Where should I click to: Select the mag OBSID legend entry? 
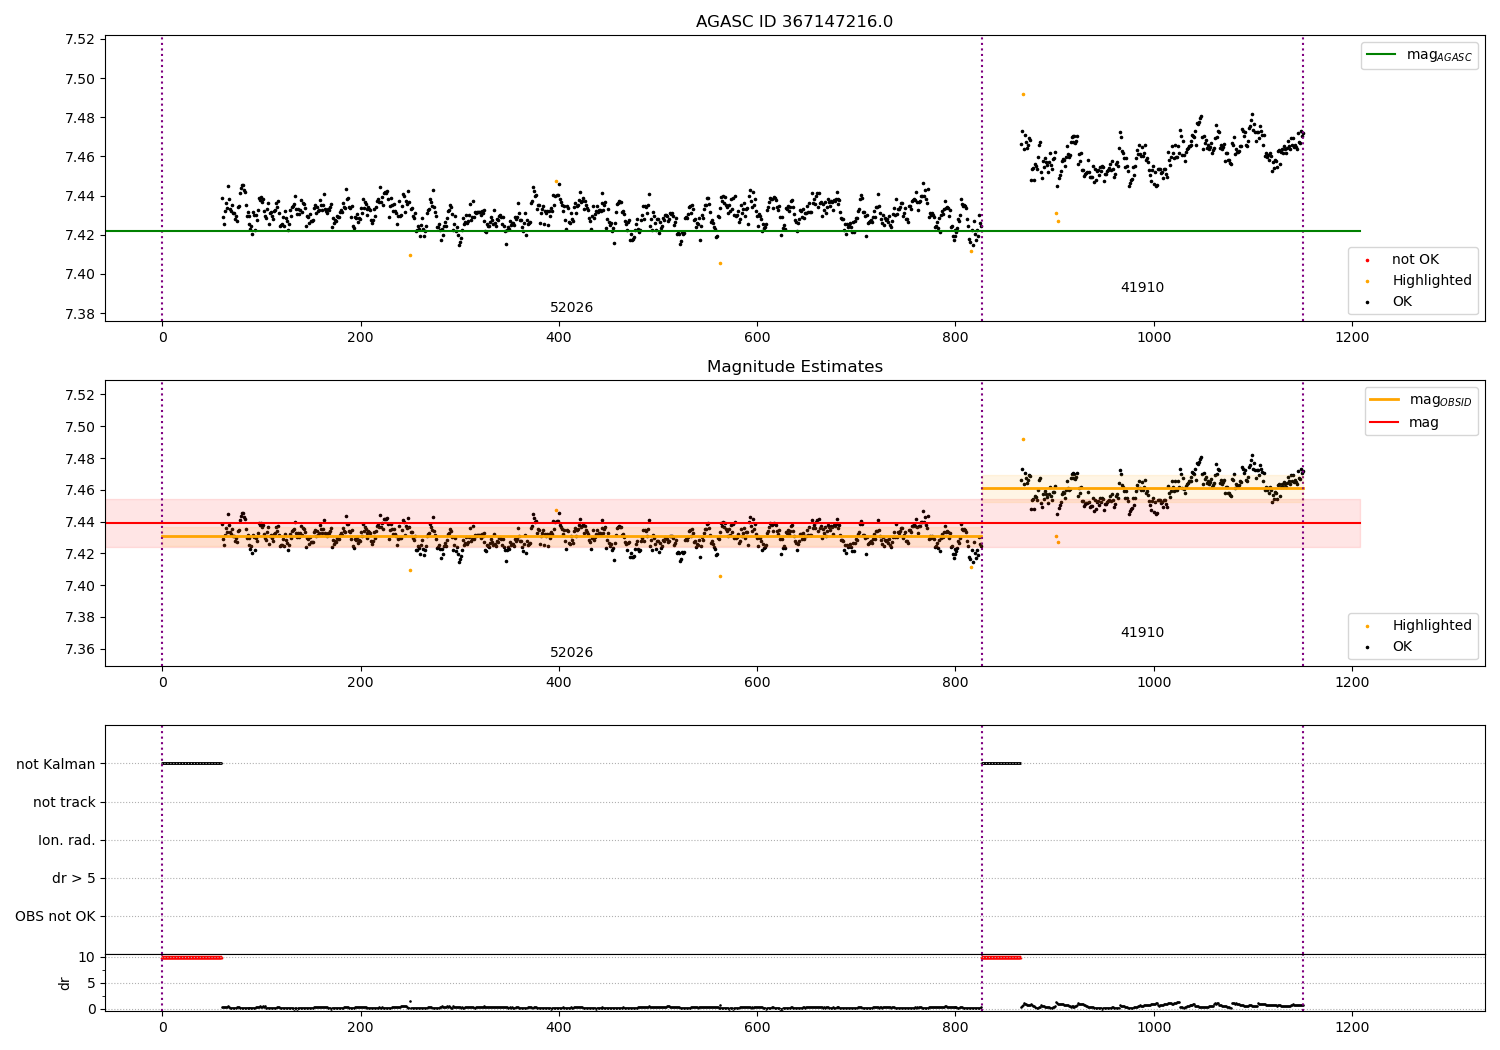[1421, 400]
